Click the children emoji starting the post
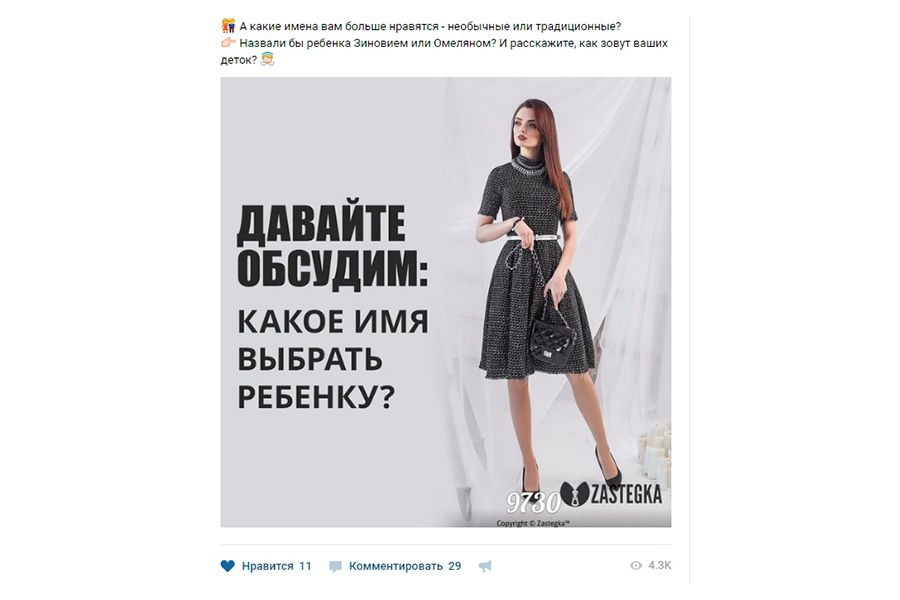Viewport: 900px width, 600px height. [228, 26]
